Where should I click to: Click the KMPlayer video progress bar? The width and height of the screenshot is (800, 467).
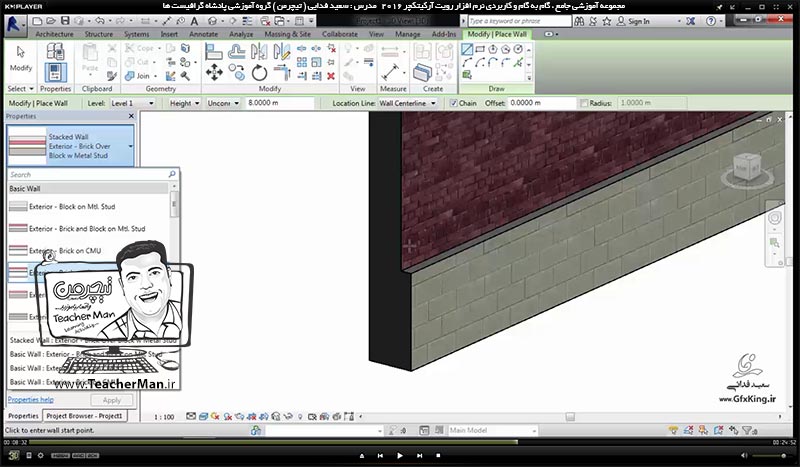pyautogui.click(x=400, y=442)
